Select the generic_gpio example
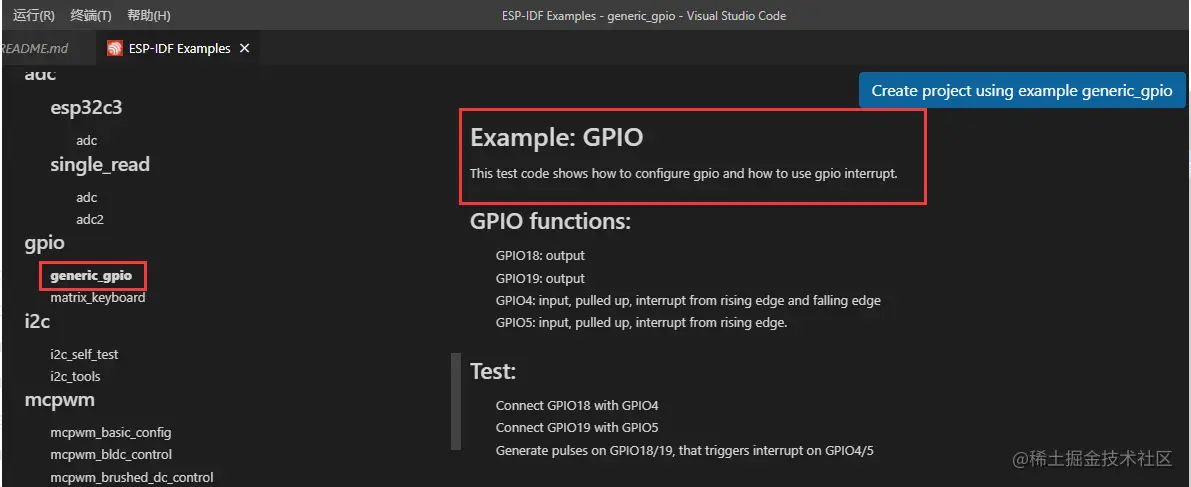 click(91, 276)
